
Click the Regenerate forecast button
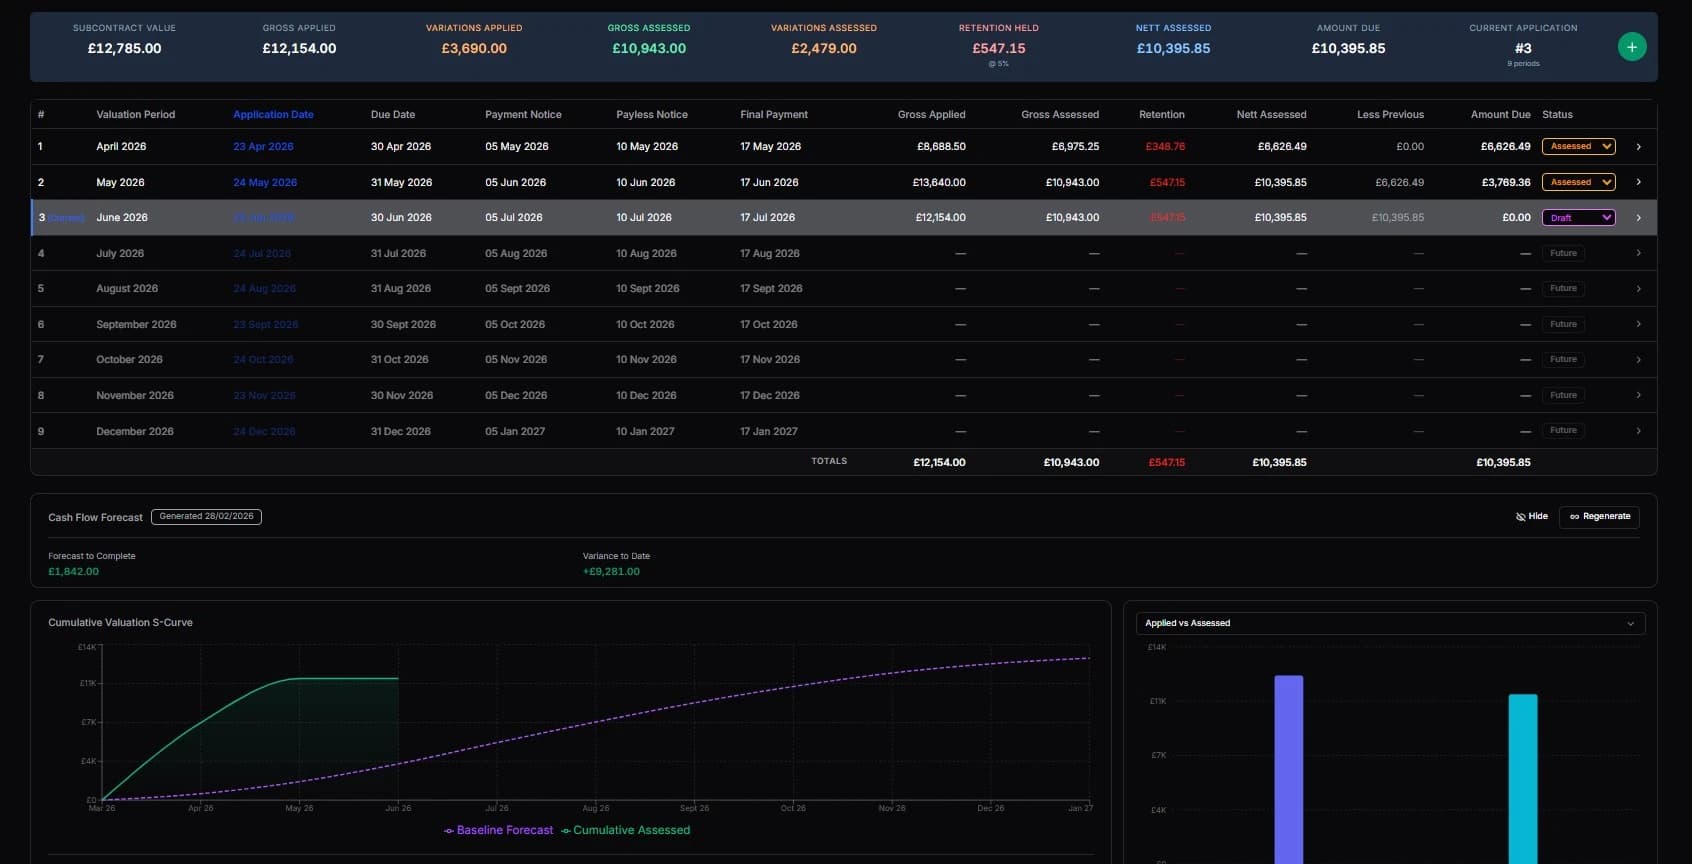(x=1599, y=517)
